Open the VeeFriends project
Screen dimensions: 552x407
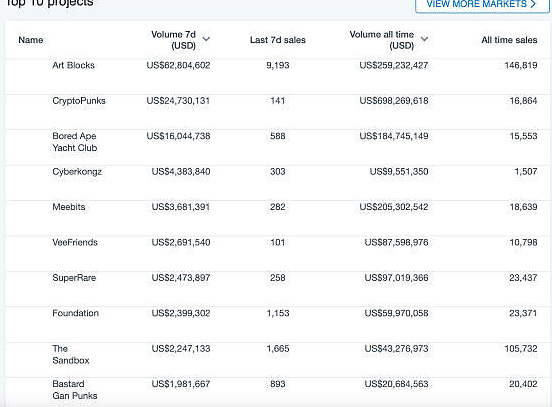[75, 242]
